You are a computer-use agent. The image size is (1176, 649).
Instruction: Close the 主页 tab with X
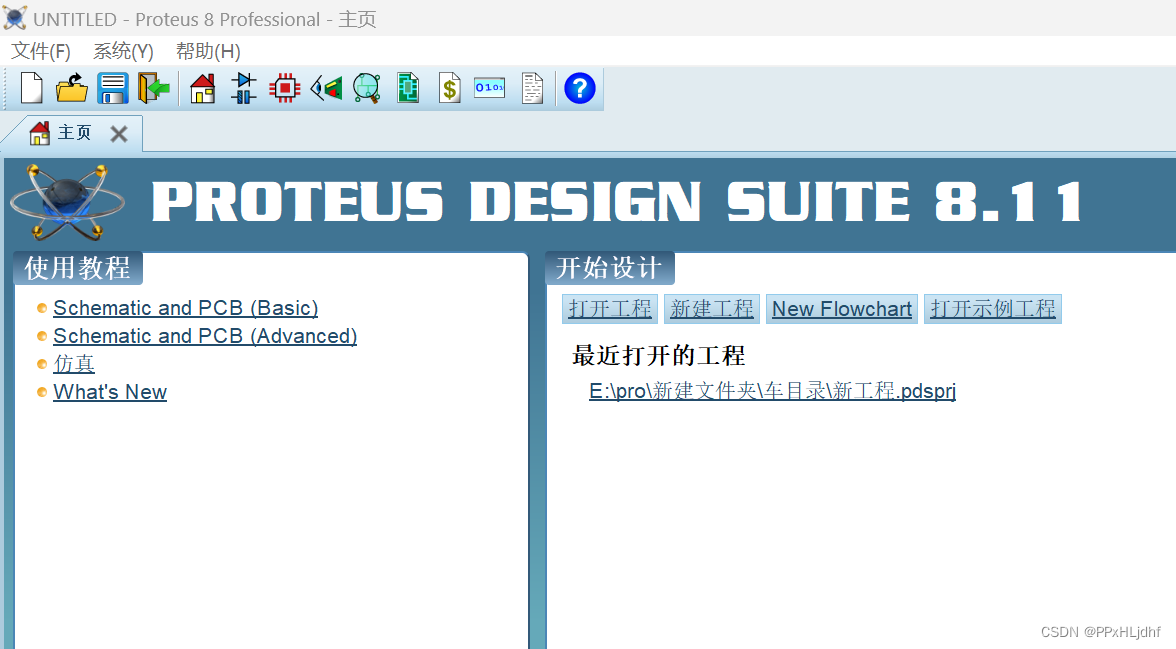click(118, 134)
